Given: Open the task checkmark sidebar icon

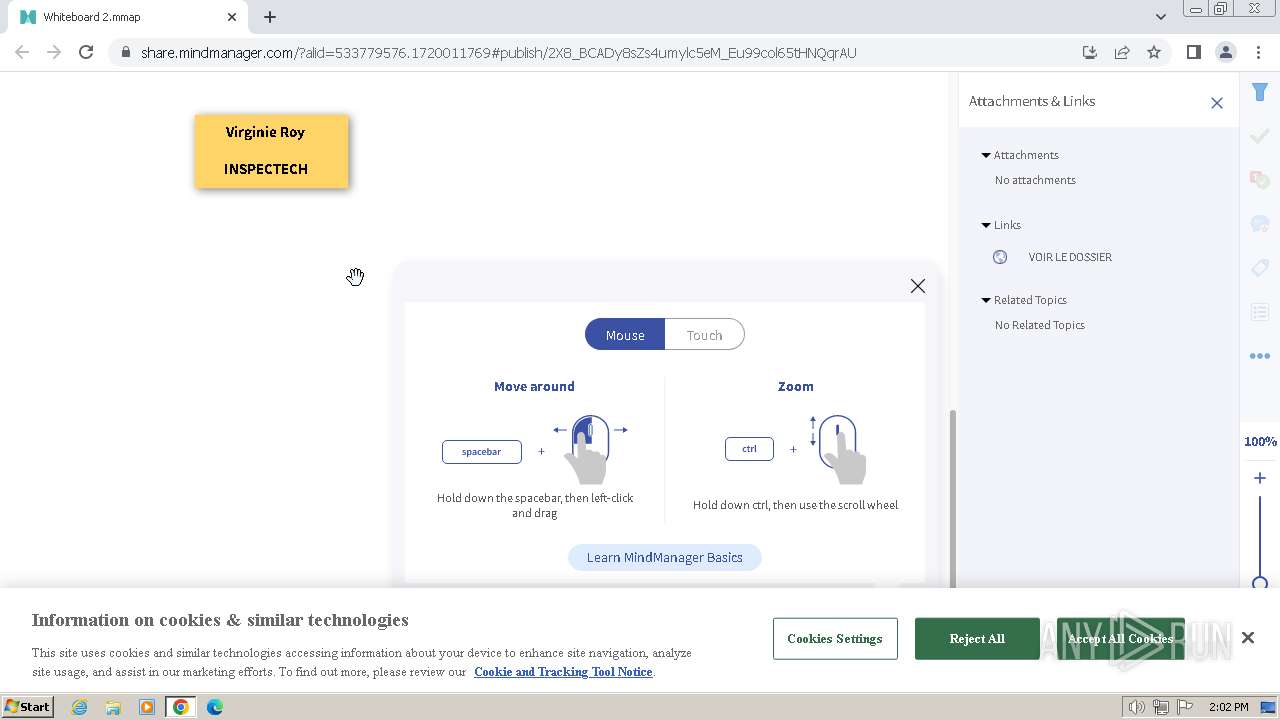Looking at the screenshot, I should click(1259, 137).
